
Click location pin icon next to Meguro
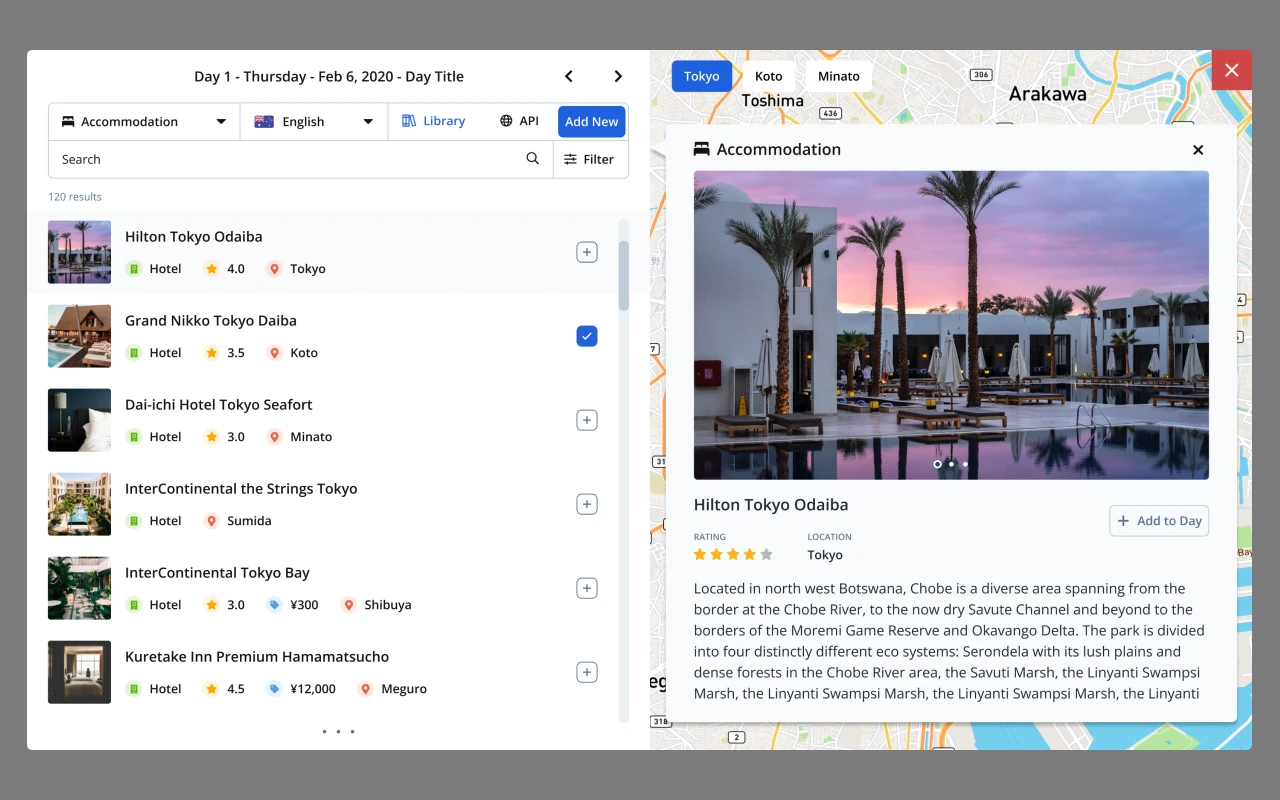point(365,689)
